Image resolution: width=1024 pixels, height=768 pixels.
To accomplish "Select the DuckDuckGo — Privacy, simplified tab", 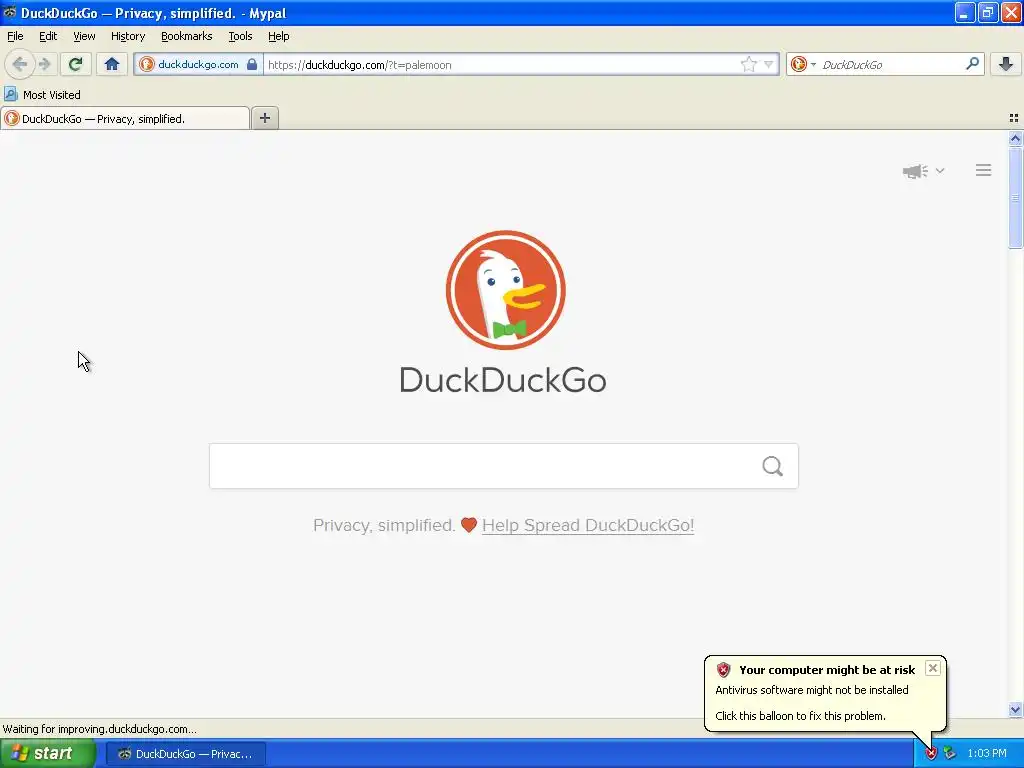I will (x=125, y=118).
